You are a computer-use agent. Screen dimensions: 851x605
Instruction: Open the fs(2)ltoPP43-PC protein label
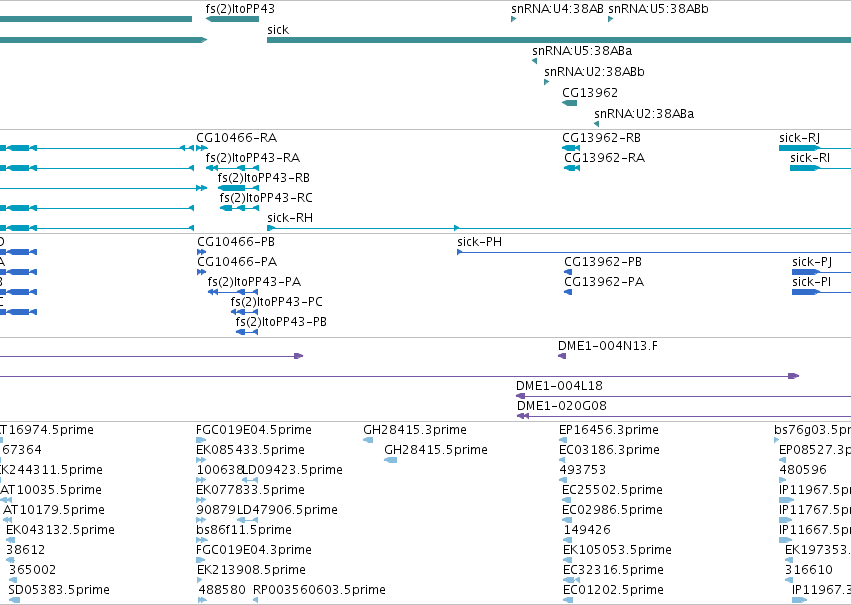276,302
